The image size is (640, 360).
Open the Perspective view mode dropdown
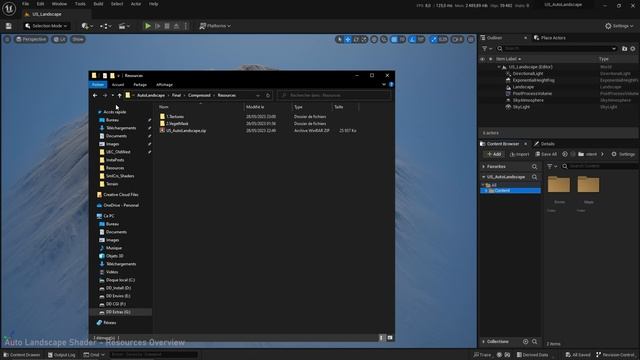31,40
